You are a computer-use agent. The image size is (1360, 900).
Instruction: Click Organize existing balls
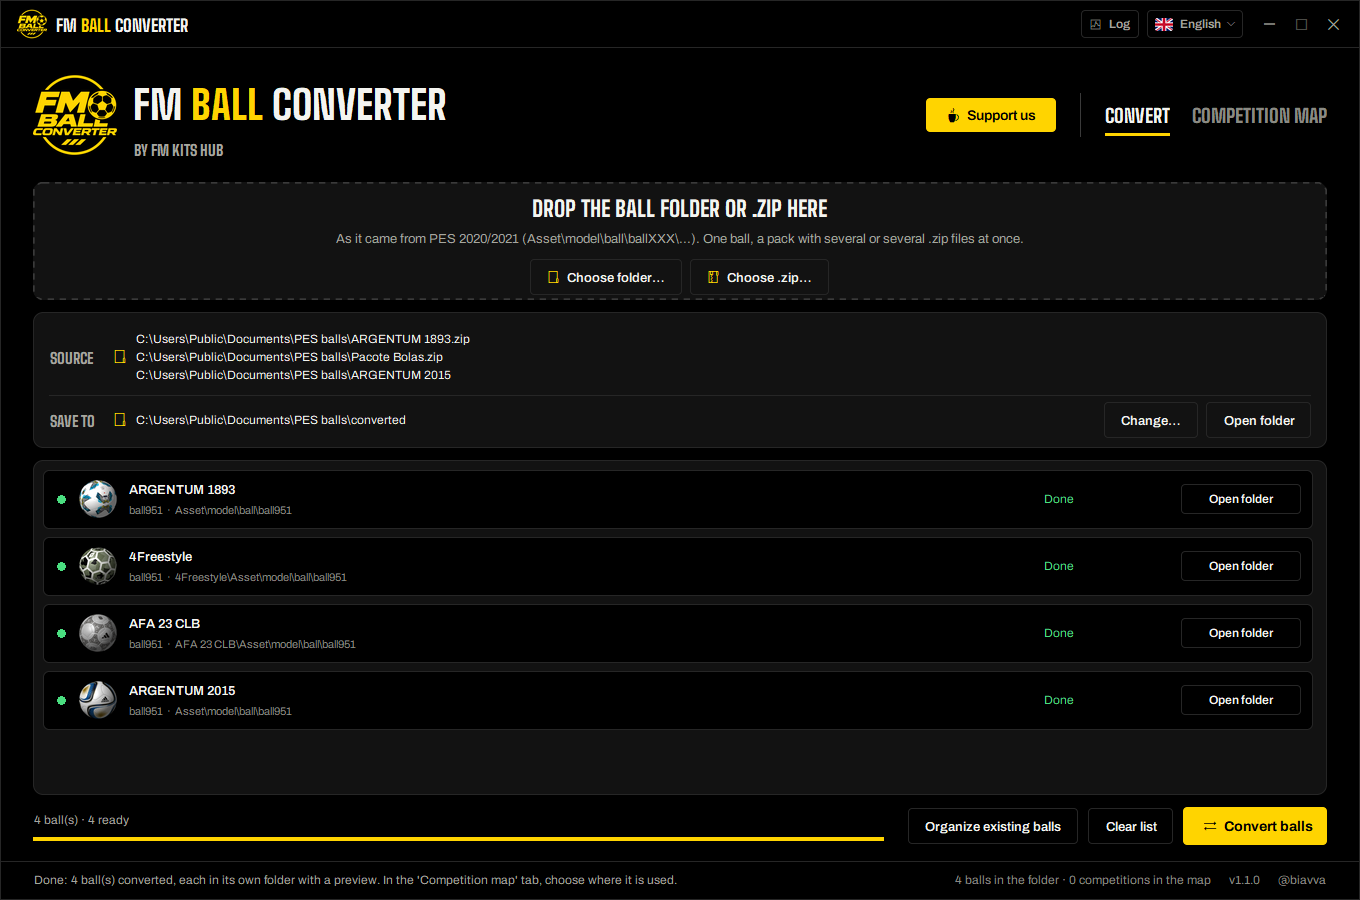[x=993, y=826]
